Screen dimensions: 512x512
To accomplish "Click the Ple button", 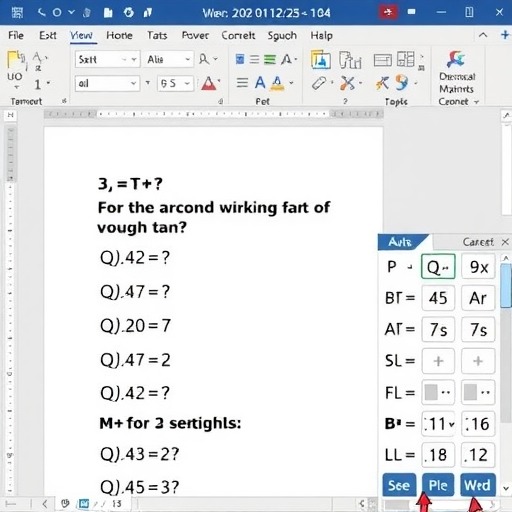I will 438,485.
